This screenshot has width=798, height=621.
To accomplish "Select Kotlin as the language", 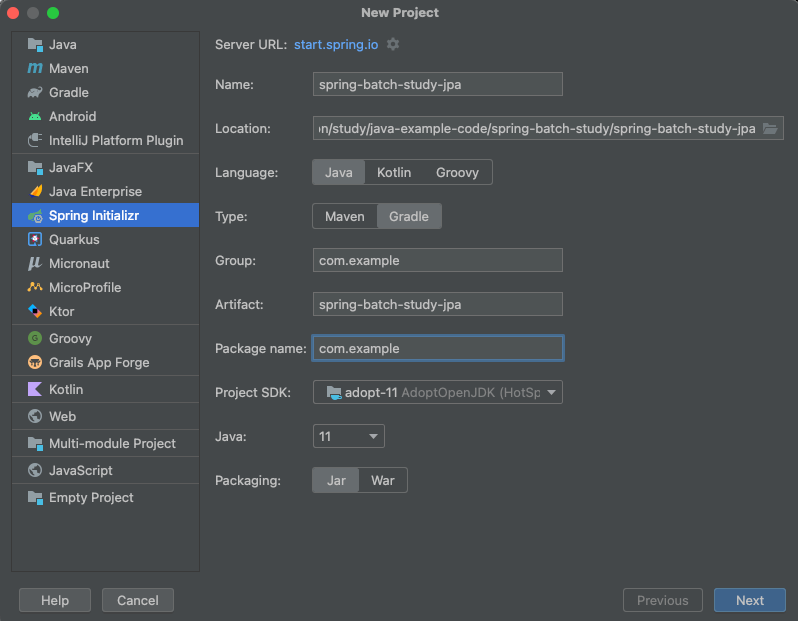I will [394, 172].
